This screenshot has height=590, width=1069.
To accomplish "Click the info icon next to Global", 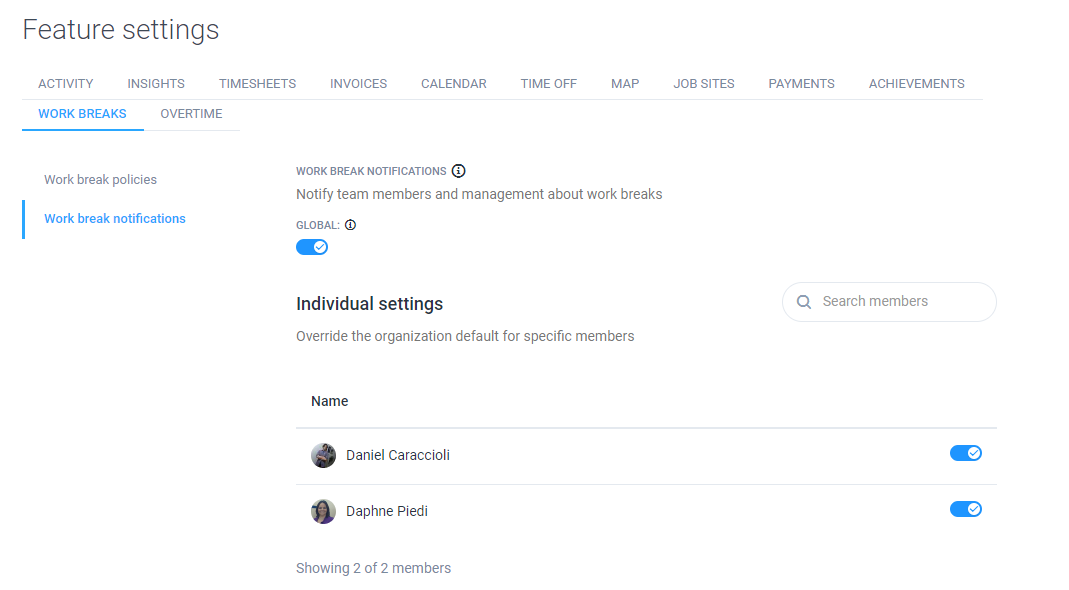I will point(350,224).
